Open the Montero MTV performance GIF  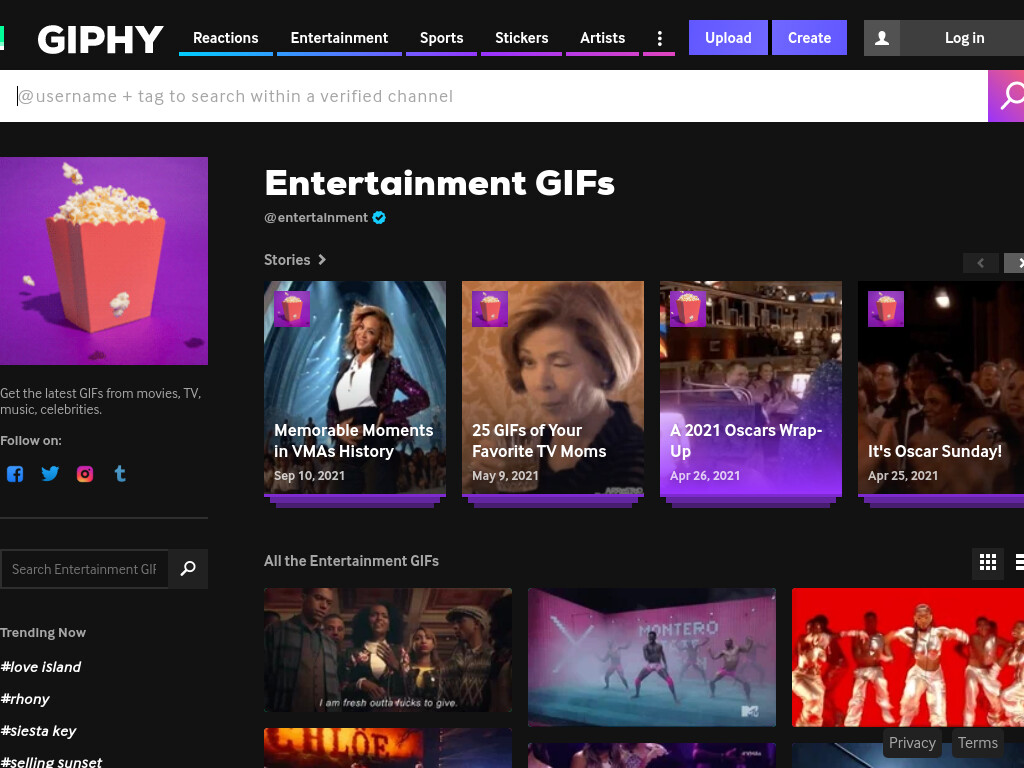click(652, 657)
